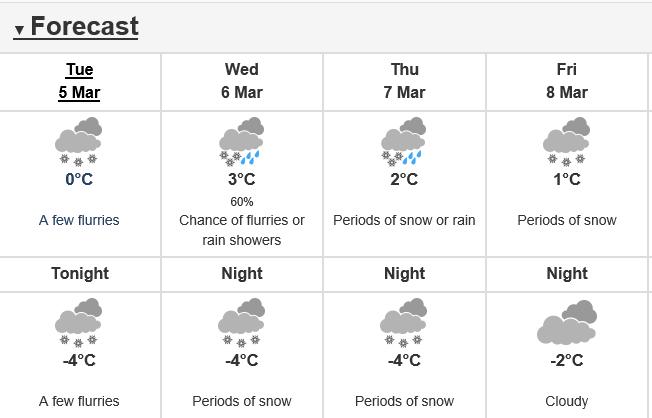Click Tuesday's 0°C temperature
This screenshot has height=418, width=652.
click(x=79, y=180)
